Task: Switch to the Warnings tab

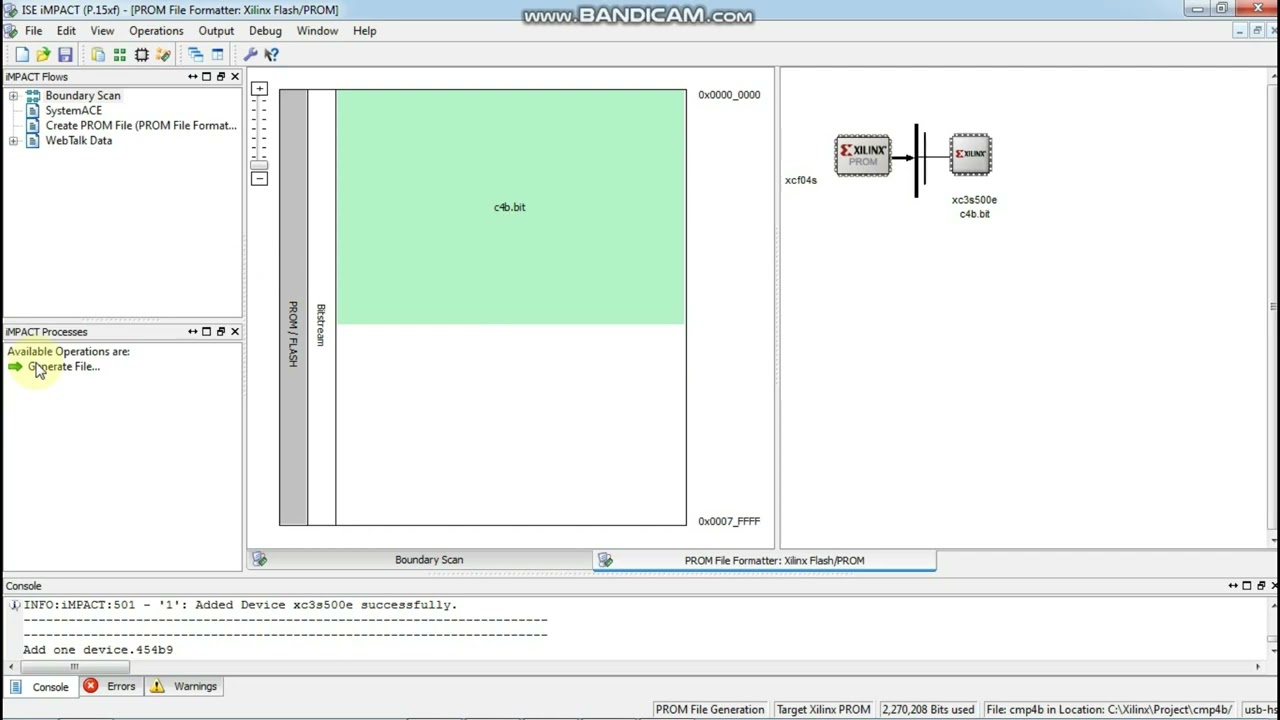Action: point(183,687)
